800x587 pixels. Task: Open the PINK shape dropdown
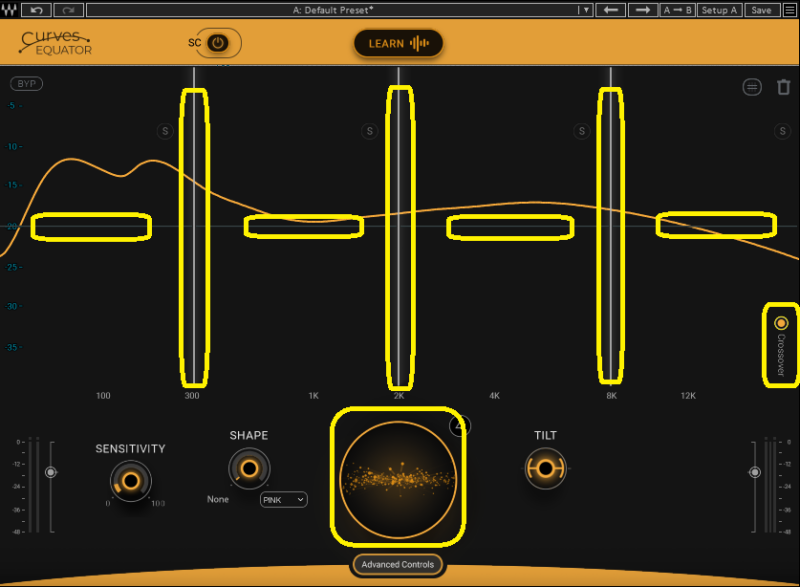pos(283,499)
